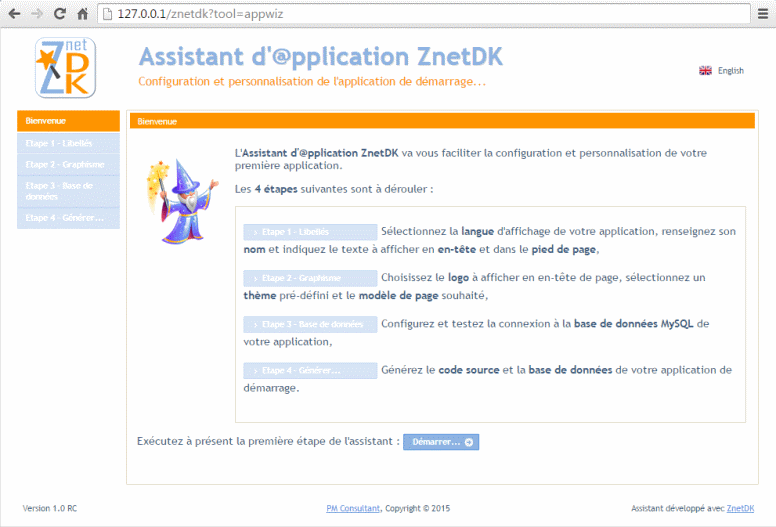The height and width of the screenshot is (527, 776).
Task: Click the Assistant d'@pplication ZnetDK title
Action: [321, 56]
